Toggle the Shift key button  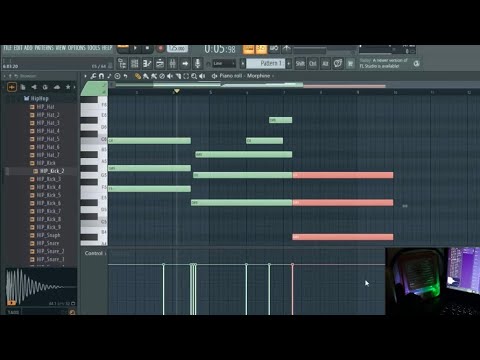[300, 63]
